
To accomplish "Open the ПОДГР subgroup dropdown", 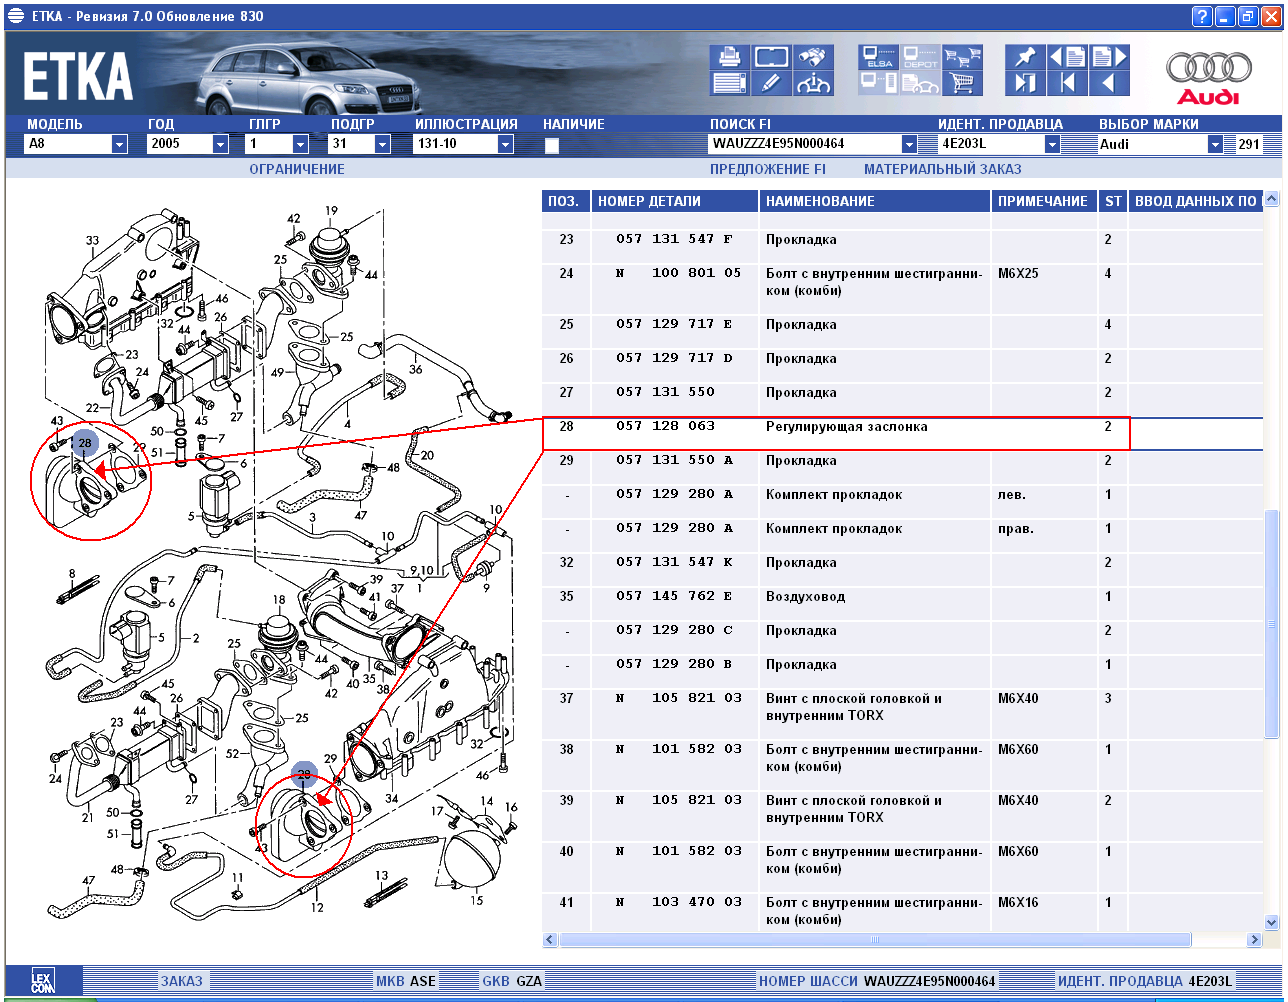I will [x=382, y=144].
